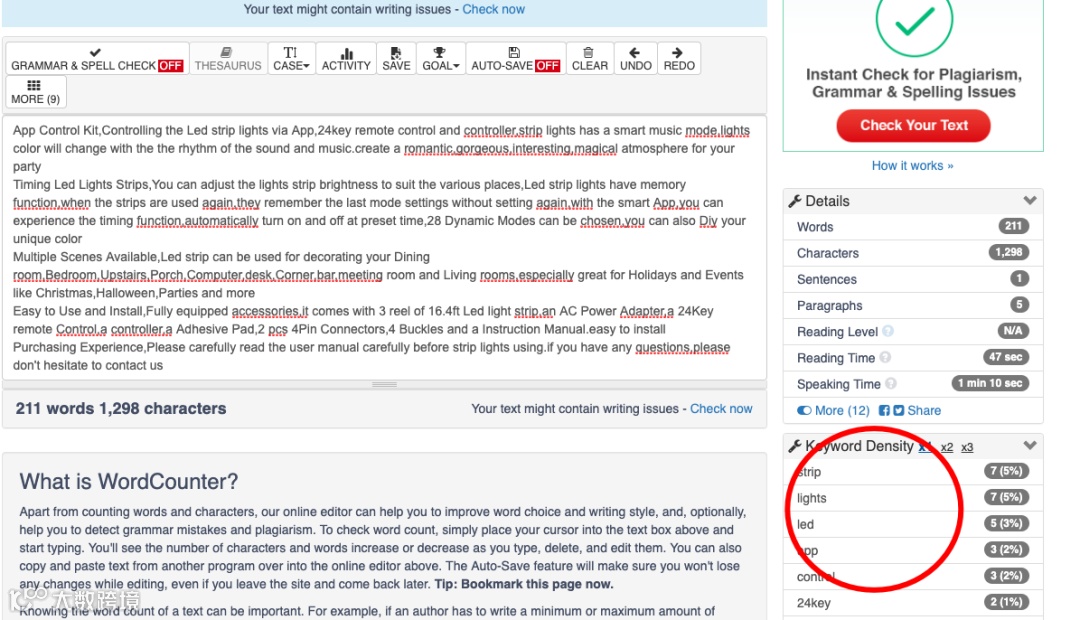
Task: Toggle the Auto-Save off button
Action: 516,58
